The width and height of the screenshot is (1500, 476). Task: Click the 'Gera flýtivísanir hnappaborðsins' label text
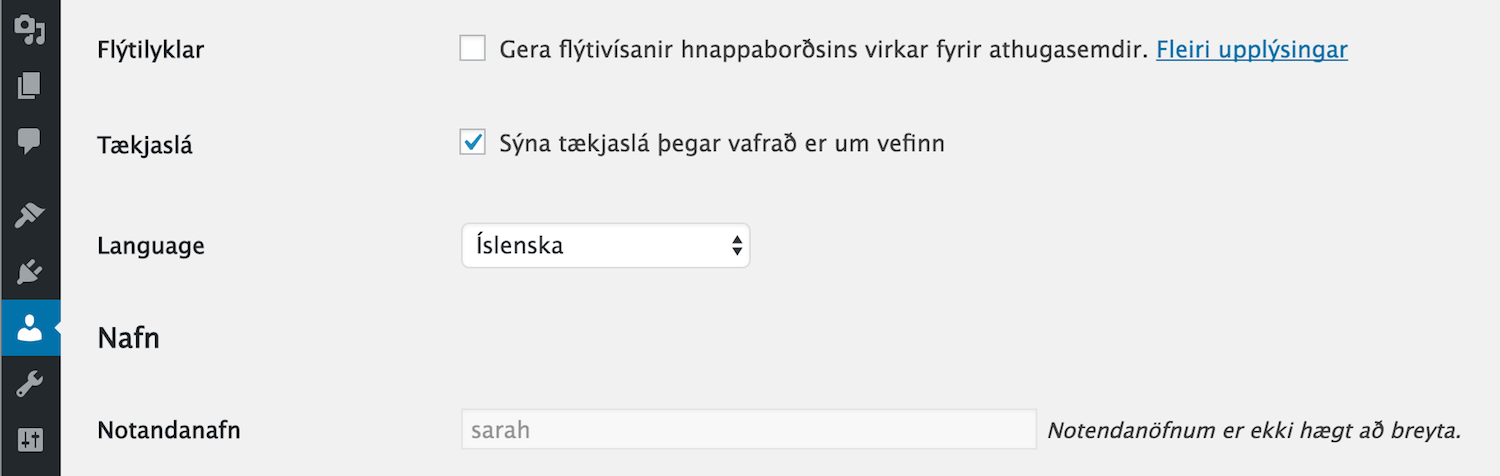pyautogui.click(x=822, y=49)
